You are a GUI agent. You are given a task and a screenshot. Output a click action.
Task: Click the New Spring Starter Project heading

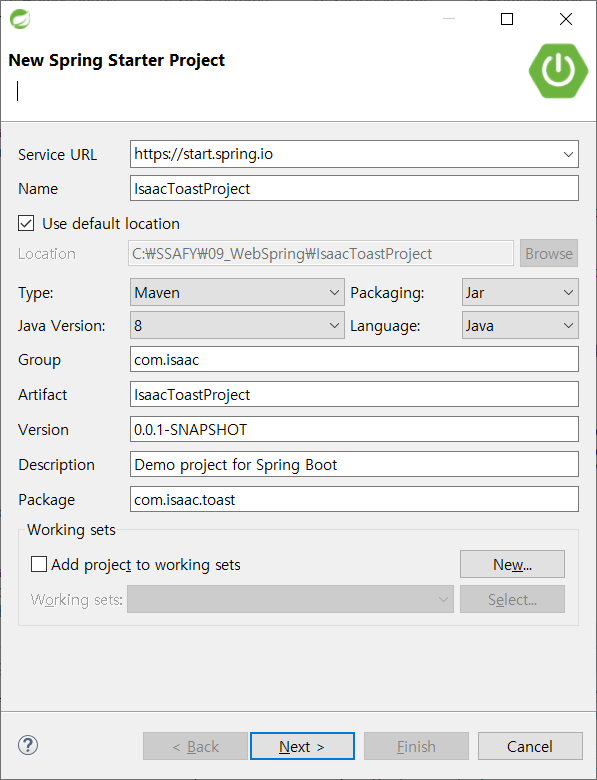click(x=117, y=60)
